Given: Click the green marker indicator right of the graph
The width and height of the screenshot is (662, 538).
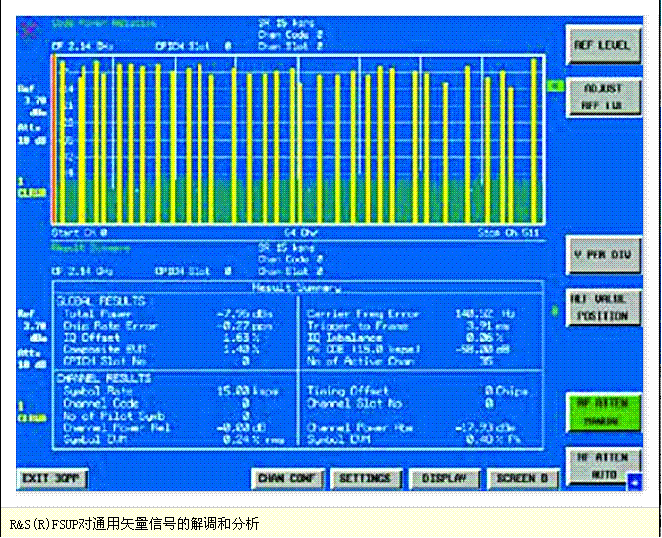Looking at the screenshot, I should [554, 87].
